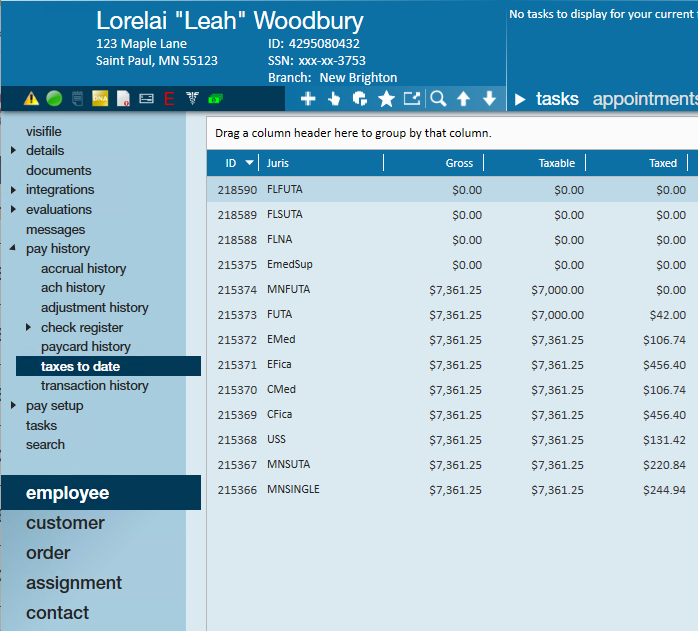Open the tasks tab in the header
The height and width of the screenshot is (631, 698).
tap(557, 99)
